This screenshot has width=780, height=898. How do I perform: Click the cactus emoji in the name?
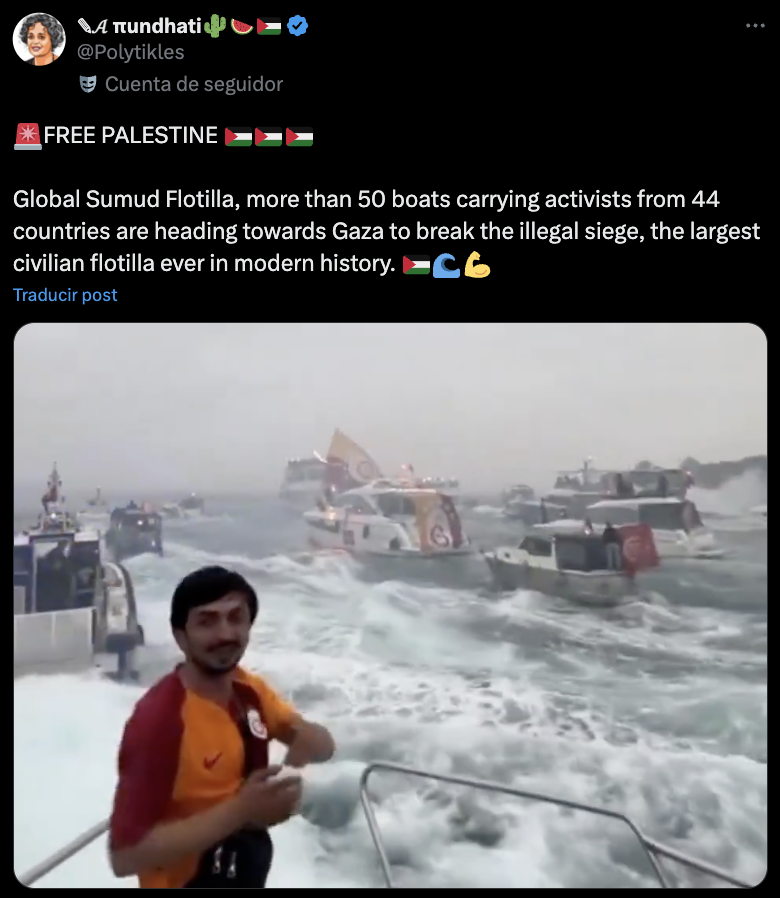tap(215, 26)
